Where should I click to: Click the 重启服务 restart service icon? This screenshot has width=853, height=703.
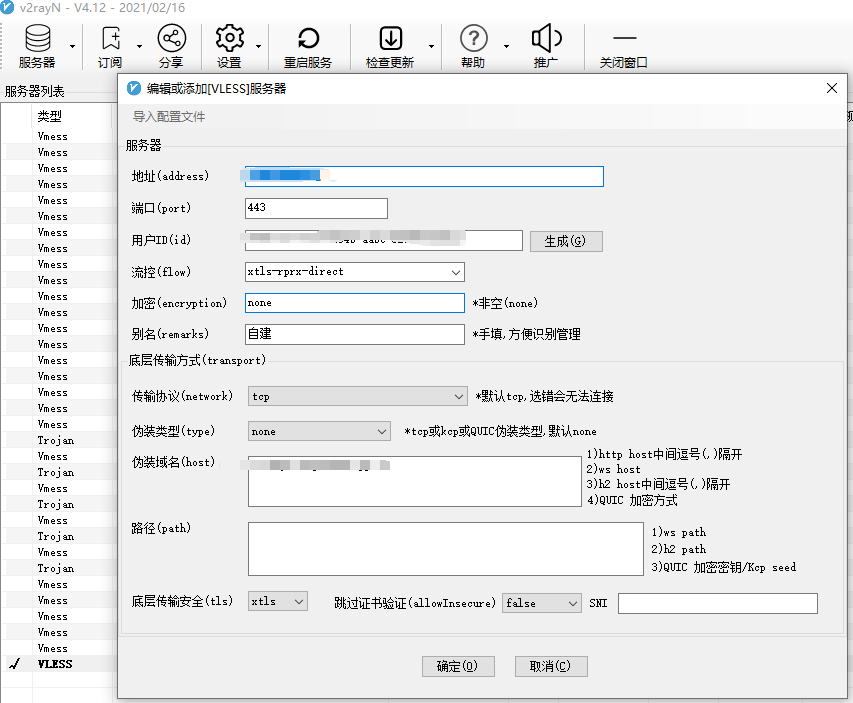(308, 47)
